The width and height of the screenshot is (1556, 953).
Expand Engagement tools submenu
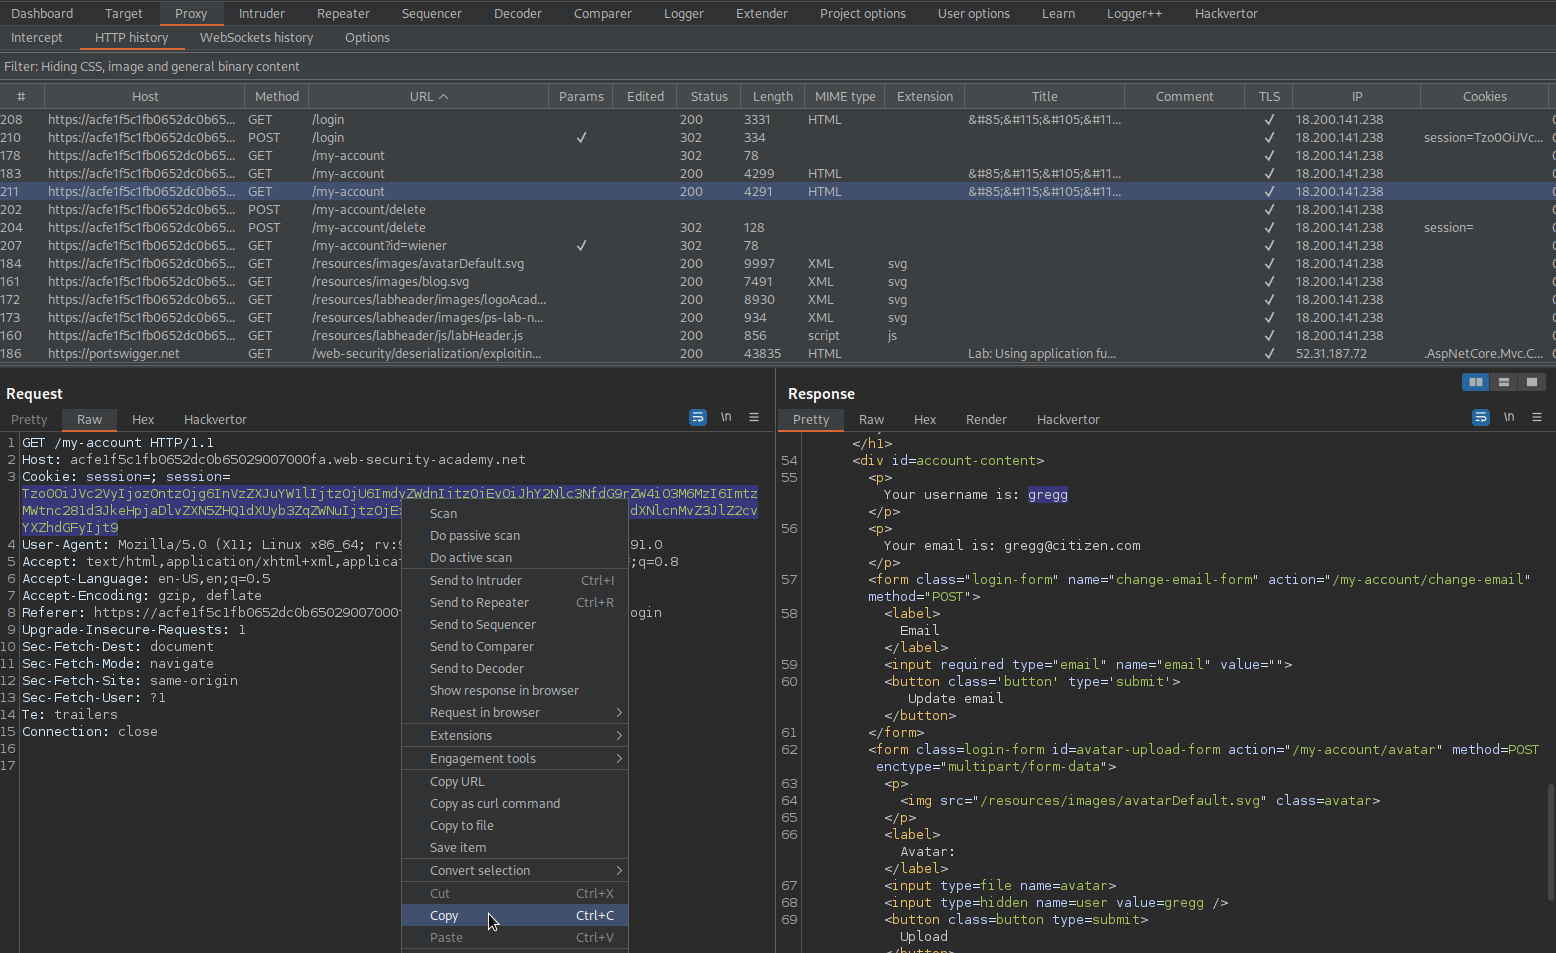[515, 759]
